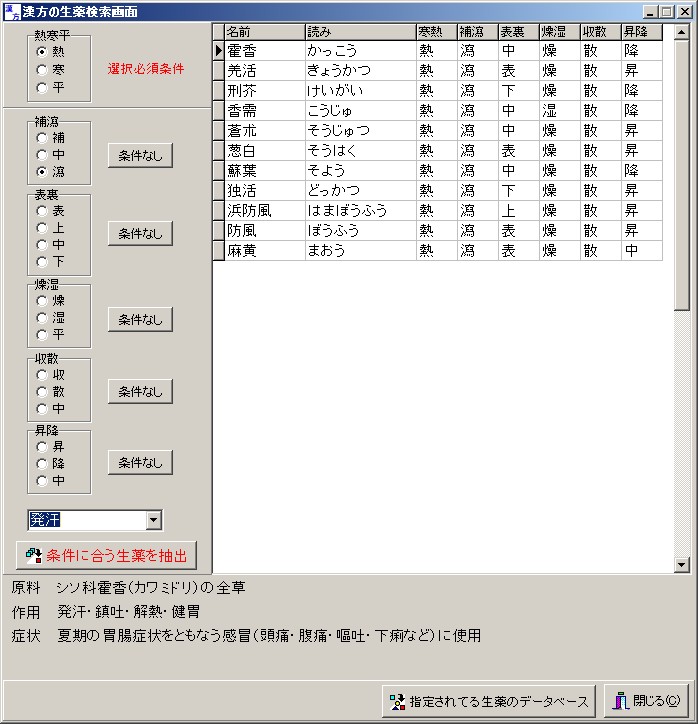Viewport: 698px width, 724px height.
Task: Click 条件なし button beside 燥湿 group
Action: coord(140,320)
